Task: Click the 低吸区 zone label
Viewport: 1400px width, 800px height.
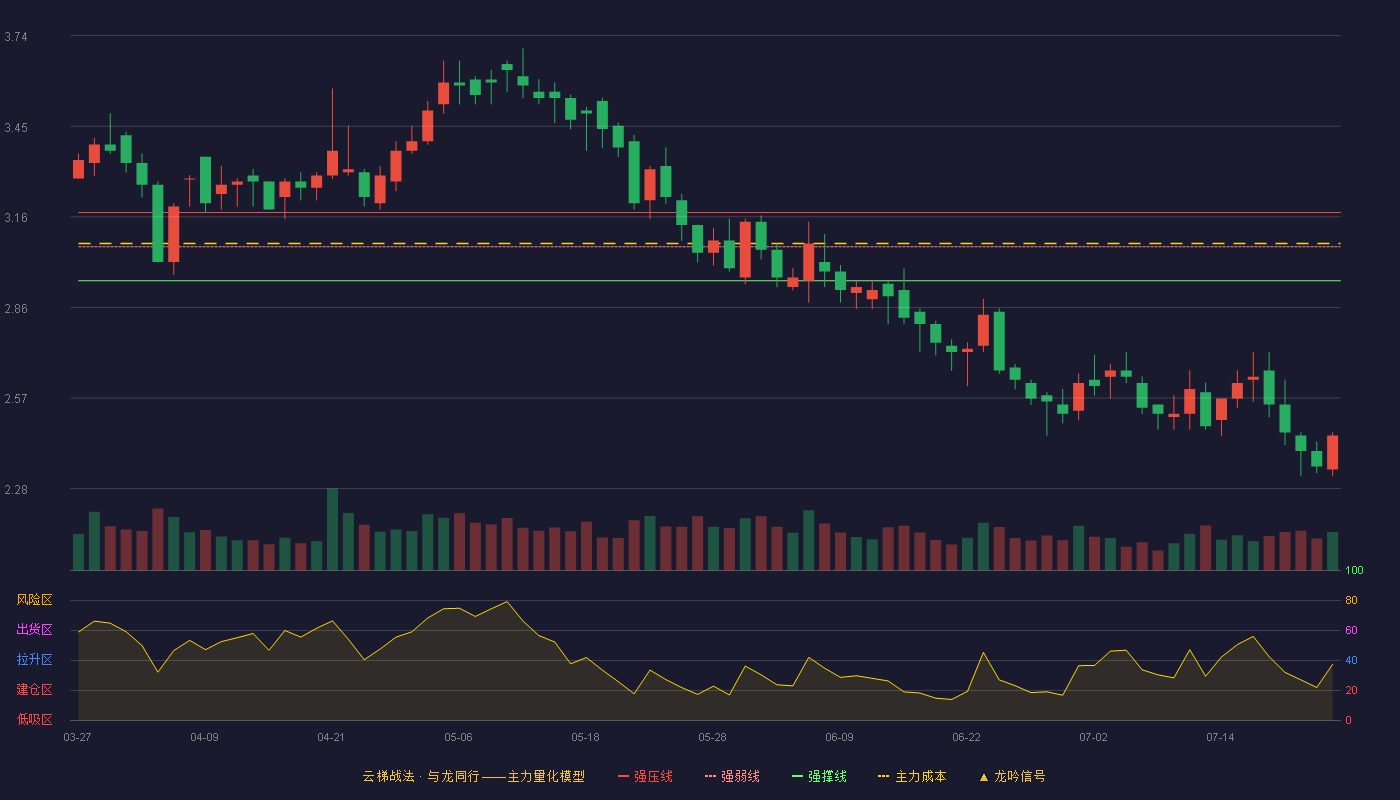Action: [x=34, y=719]
